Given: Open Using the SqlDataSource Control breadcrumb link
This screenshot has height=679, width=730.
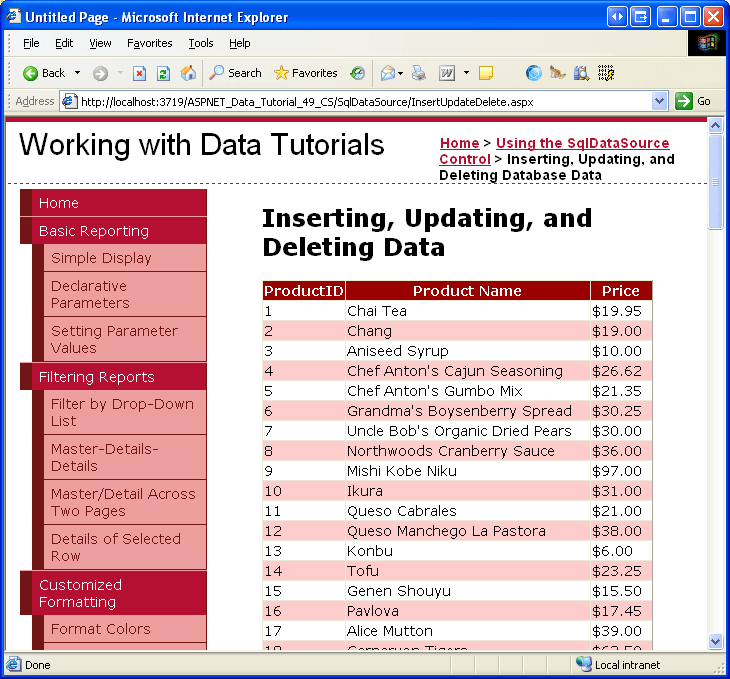Looking at the screenshot, I should coord(582,143).
